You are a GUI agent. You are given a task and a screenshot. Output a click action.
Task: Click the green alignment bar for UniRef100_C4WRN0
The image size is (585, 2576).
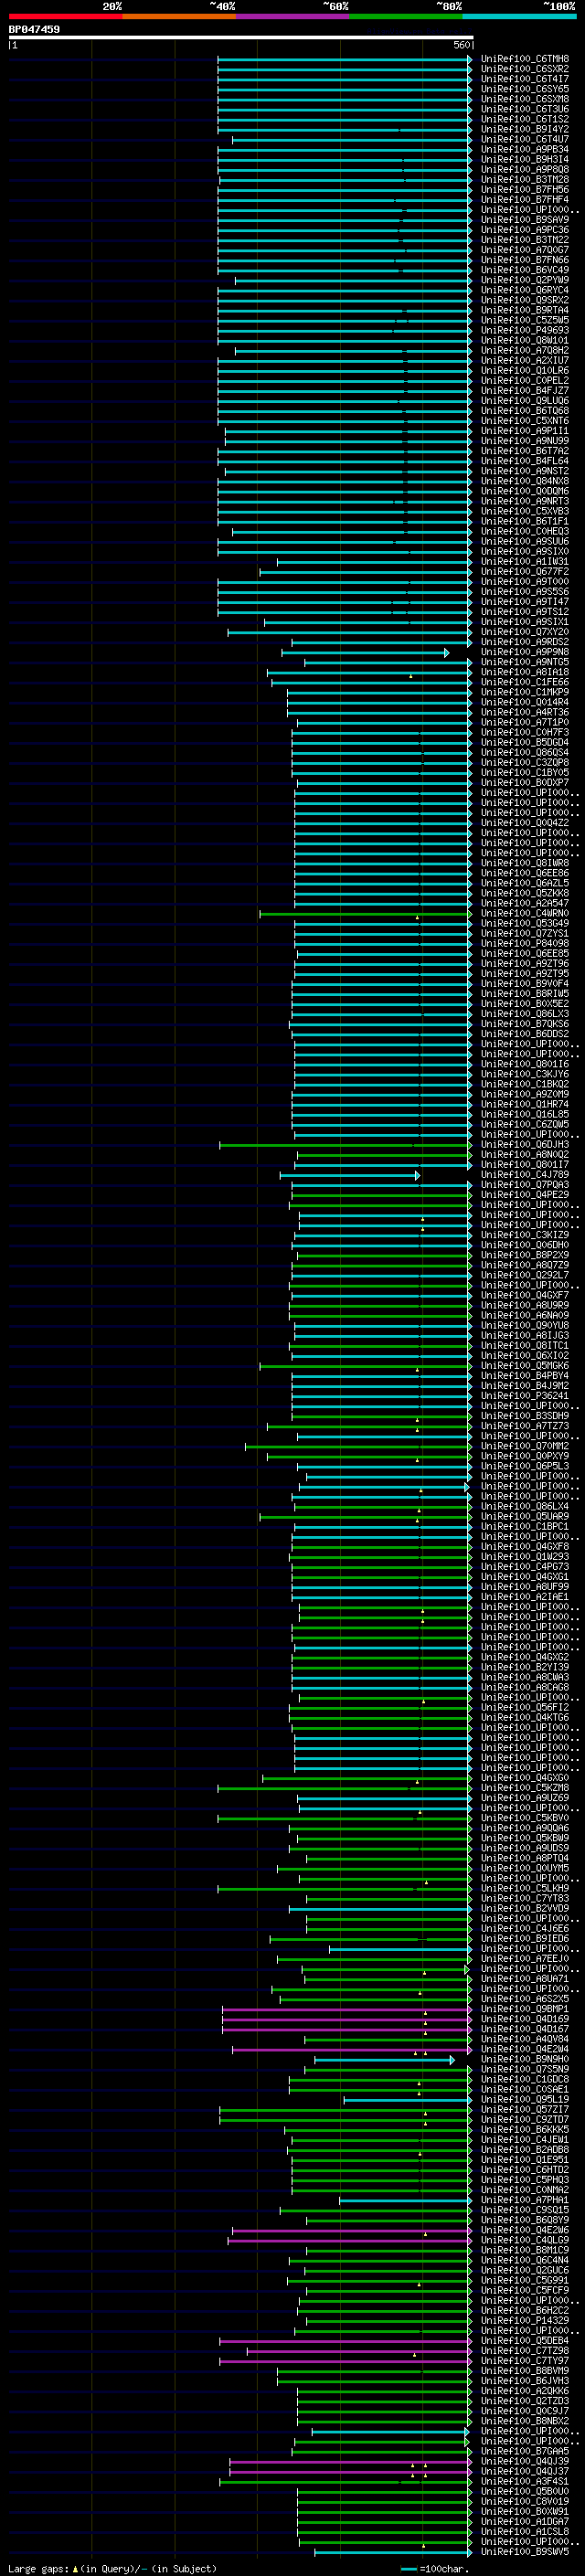tap(366, 914)
